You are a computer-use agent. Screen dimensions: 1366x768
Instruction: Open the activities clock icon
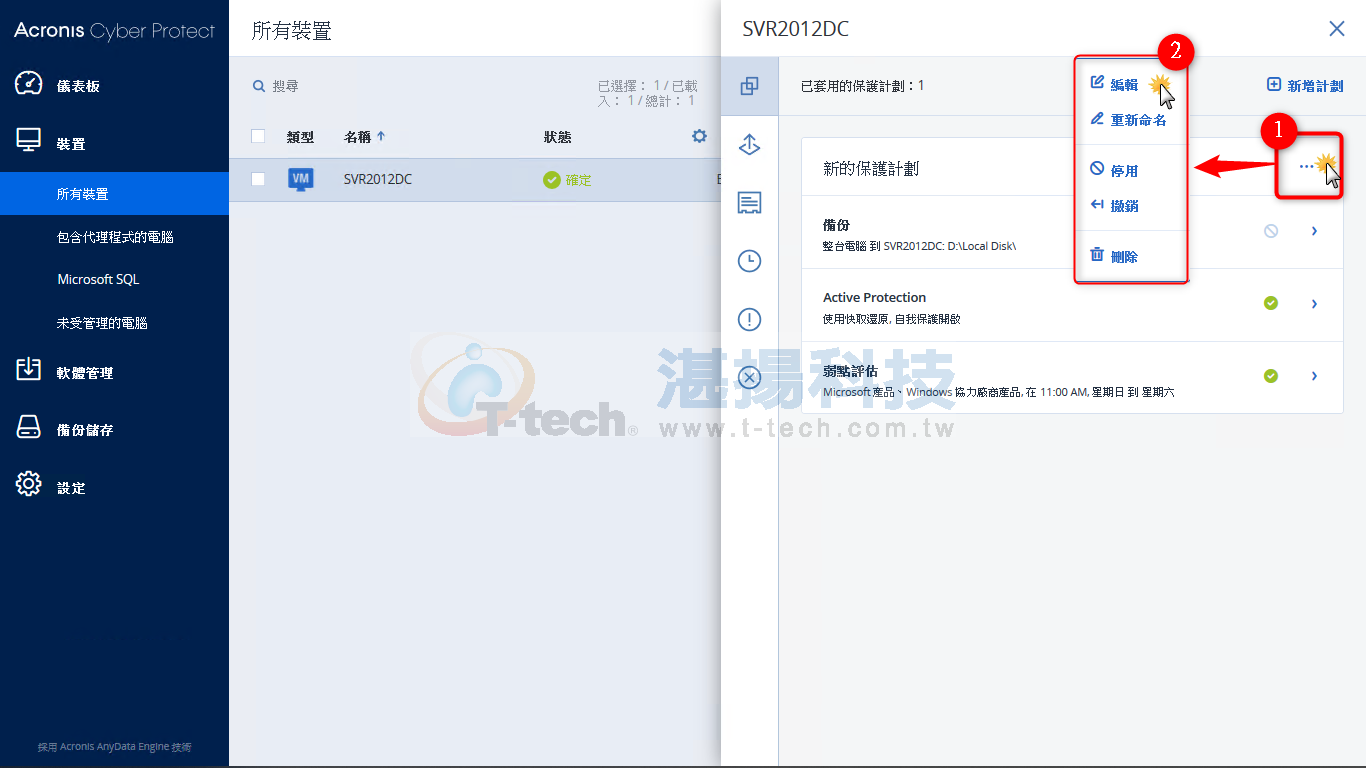point(749,261)
